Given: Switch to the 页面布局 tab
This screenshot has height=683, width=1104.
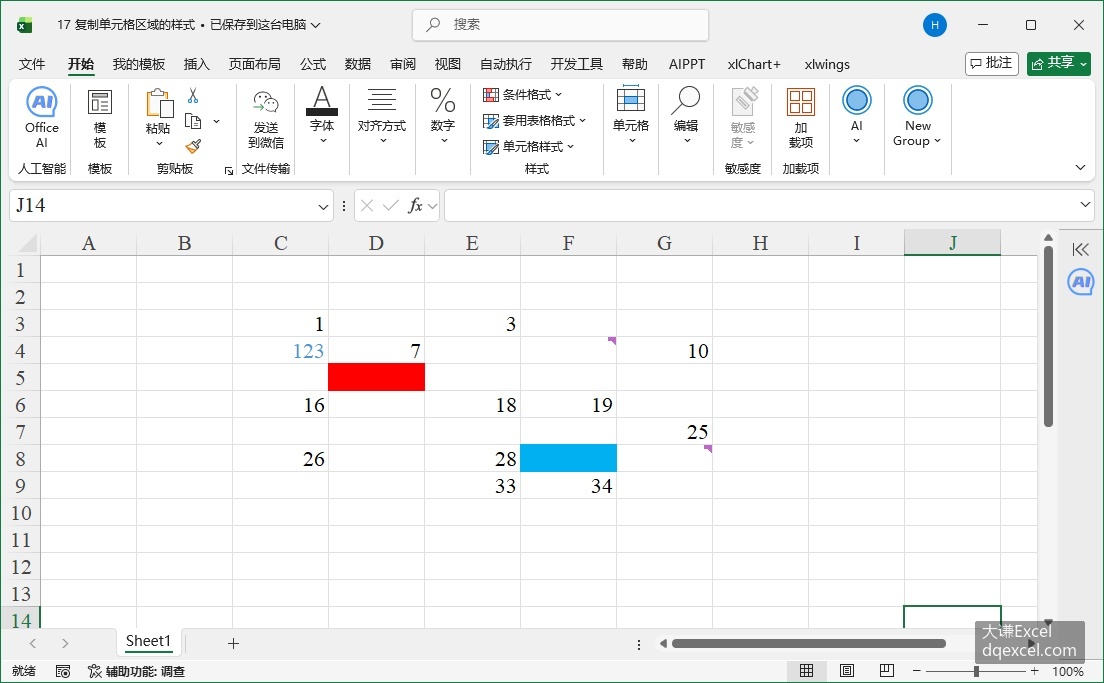Looking at the screenshot, I should (x=254, y=64).
